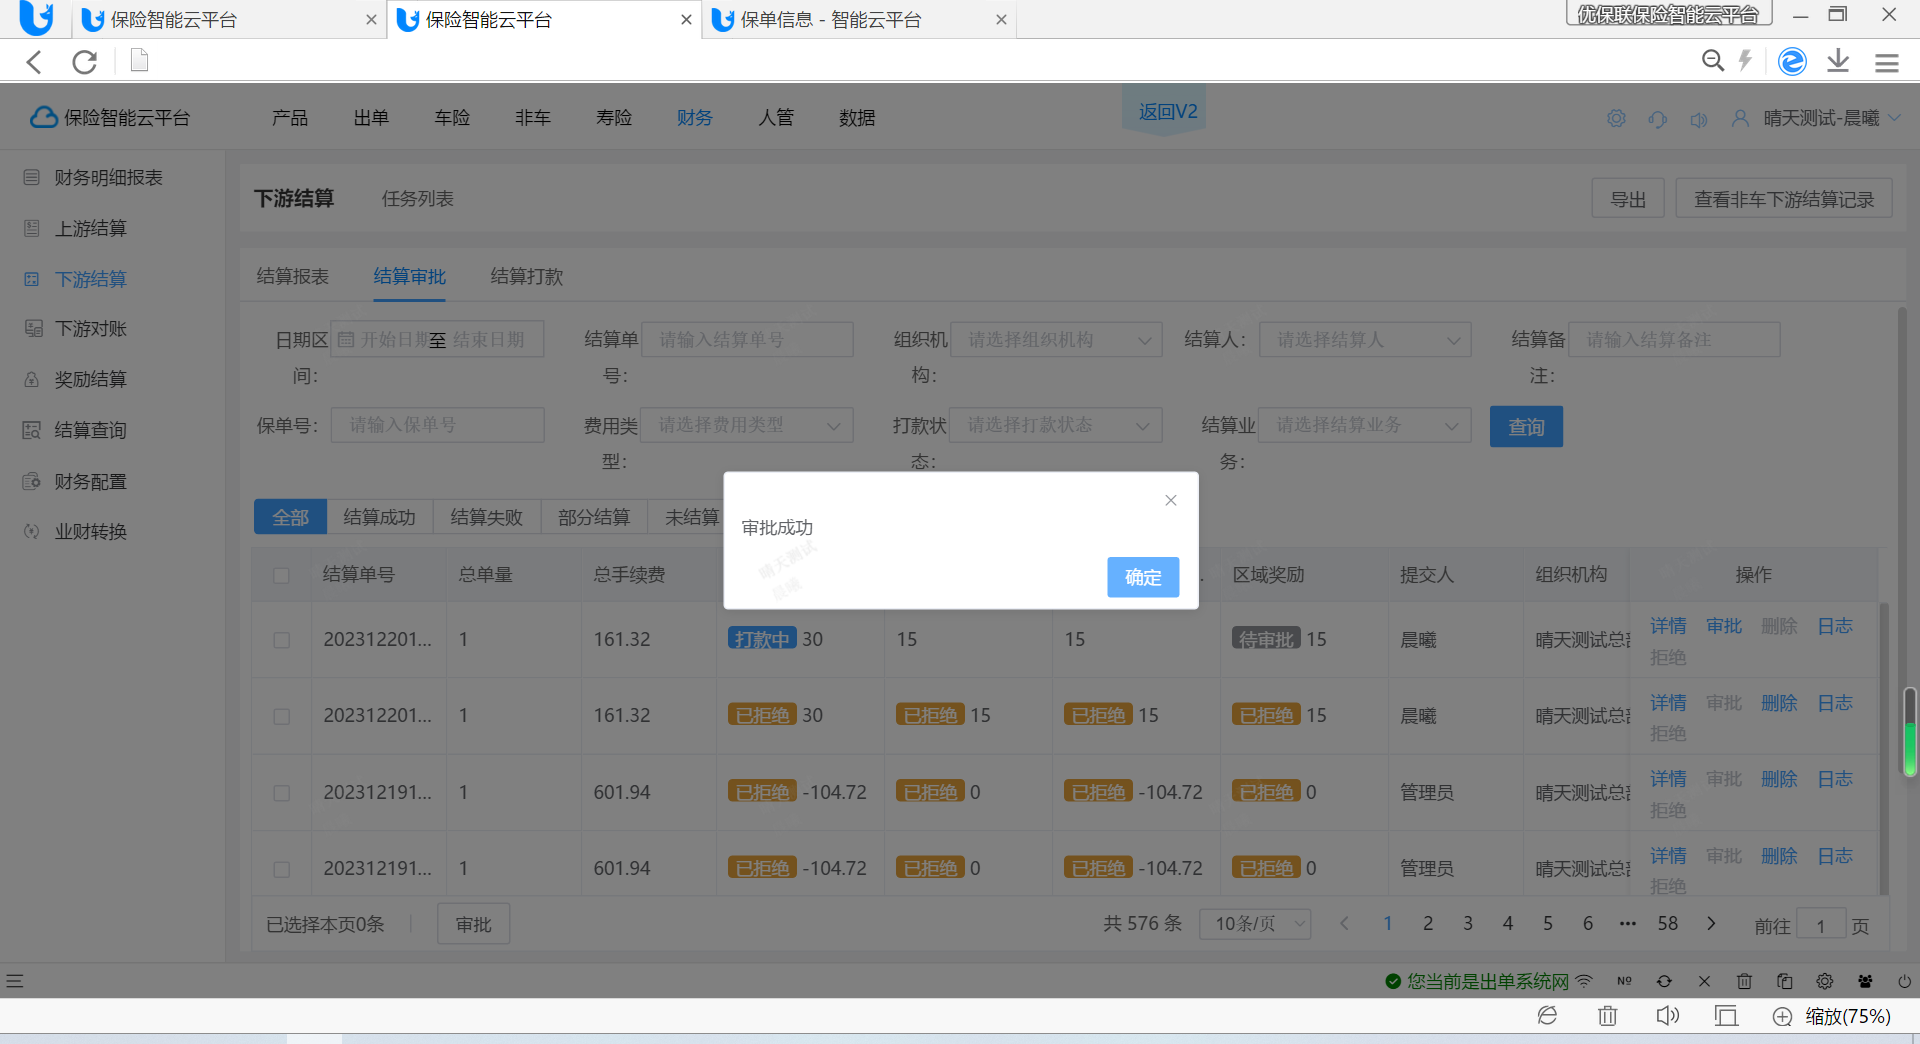This screenshot has width=1920, height=1044.
Task: Reload the page with the refresh icon
Action: point(85,62)
